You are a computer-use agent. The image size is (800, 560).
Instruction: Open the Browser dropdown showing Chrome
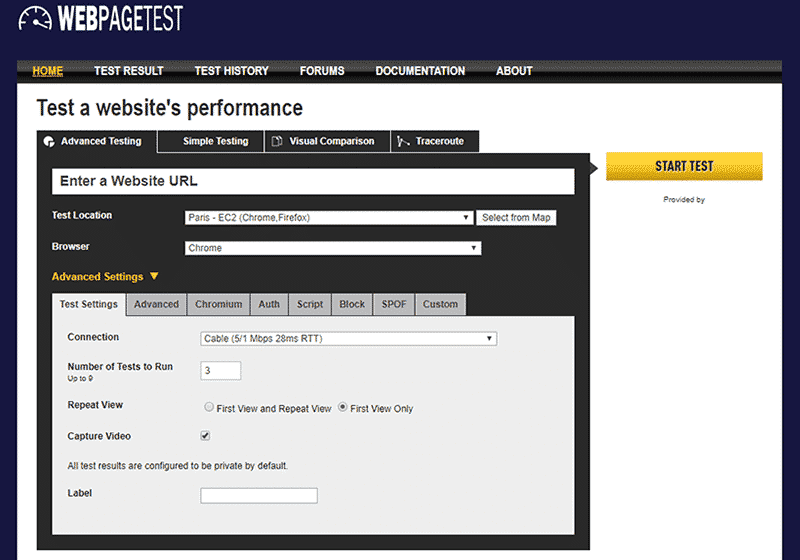coord(333,248)
